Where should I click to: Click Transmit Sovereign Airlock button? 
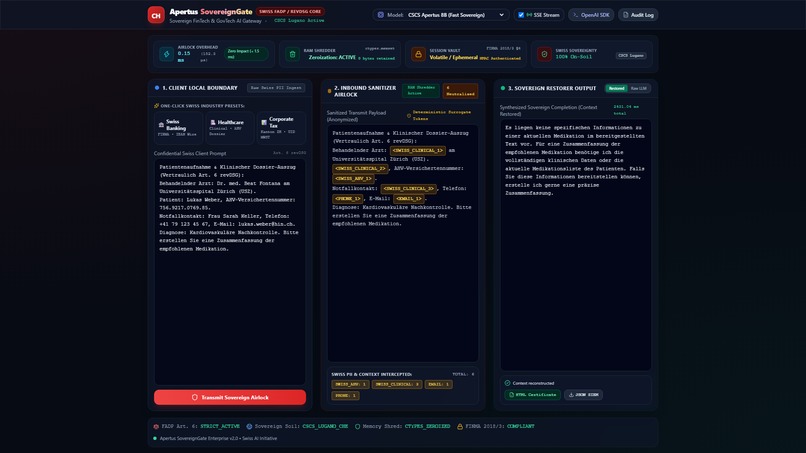[230, 397]
